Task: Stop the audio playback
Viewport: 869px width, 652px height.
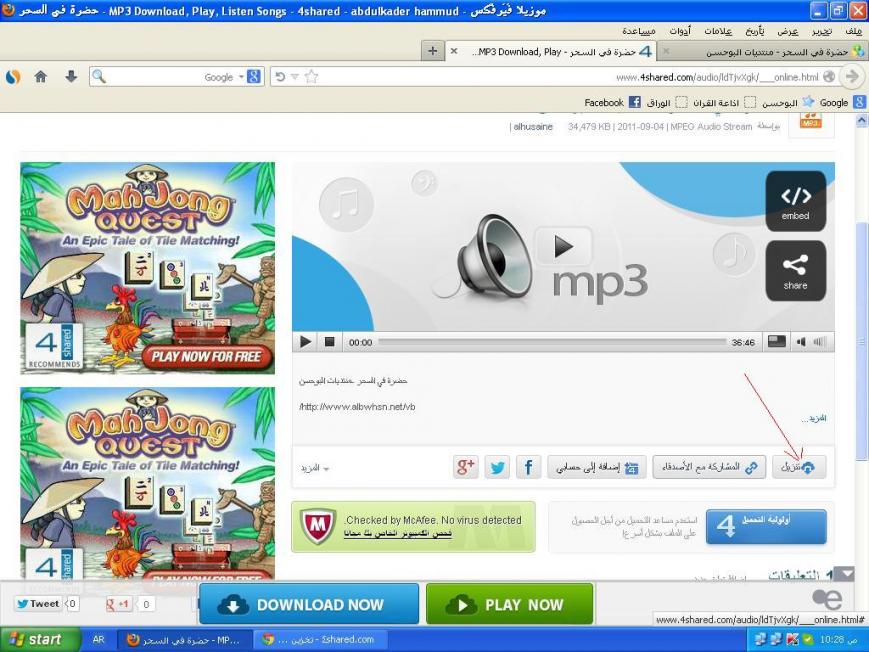Action: coord(330,342)
